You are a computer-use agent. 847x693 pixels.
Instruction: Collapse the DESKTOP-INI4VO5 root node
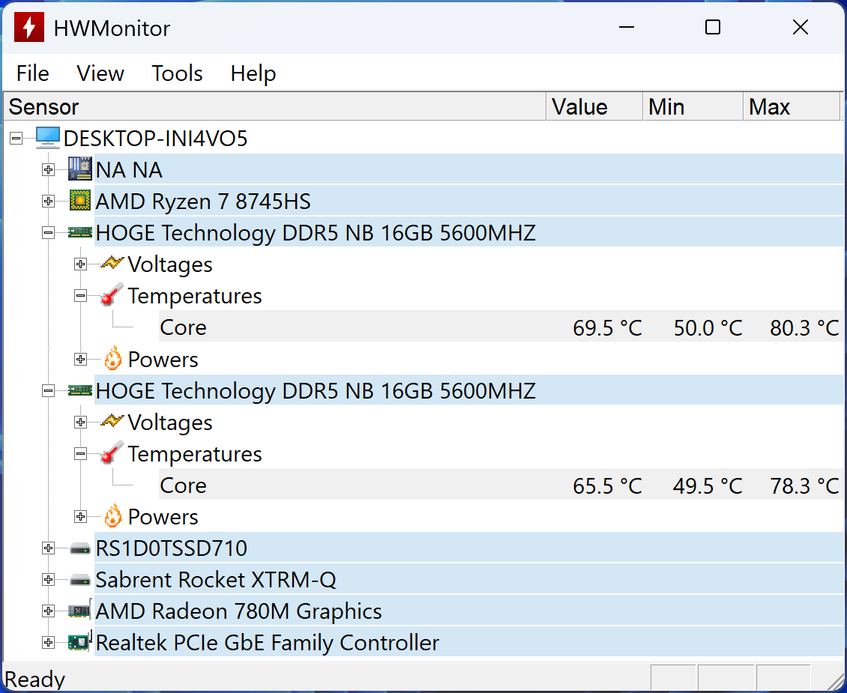(x=16, y=138)
